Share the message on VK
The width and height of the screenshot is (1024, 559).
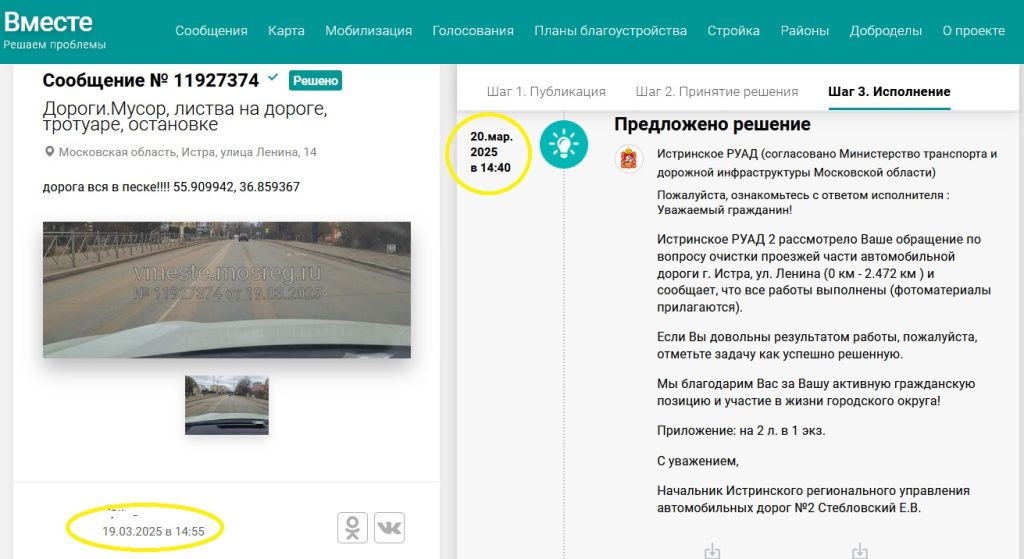[389, 527]
